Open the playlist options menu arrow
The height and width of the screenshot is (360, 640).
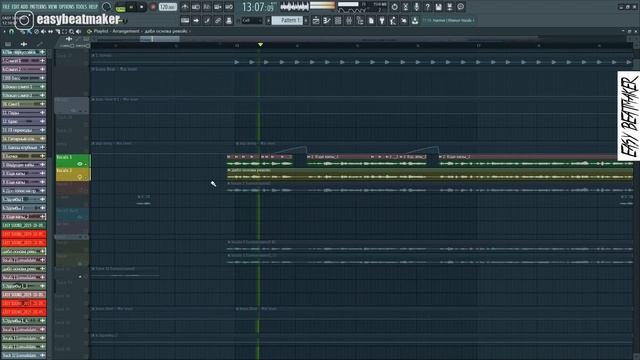pos(4,31)
